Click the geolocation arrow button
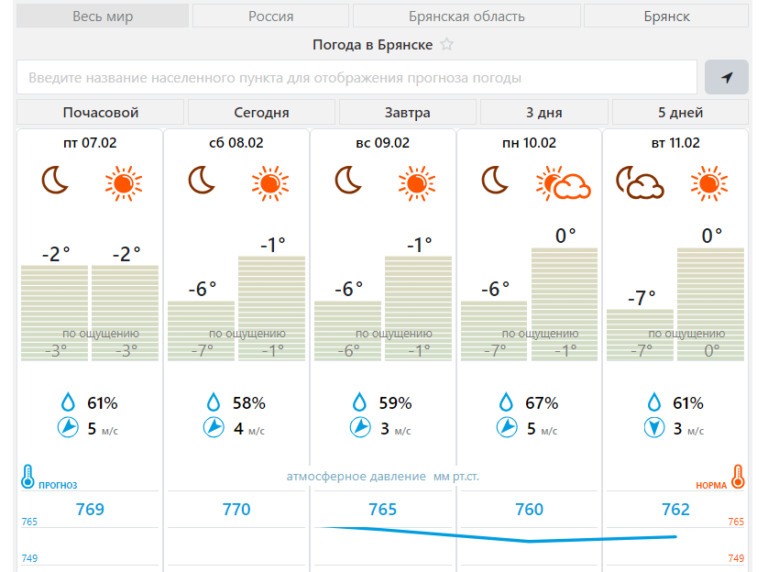 pos(726,78)
